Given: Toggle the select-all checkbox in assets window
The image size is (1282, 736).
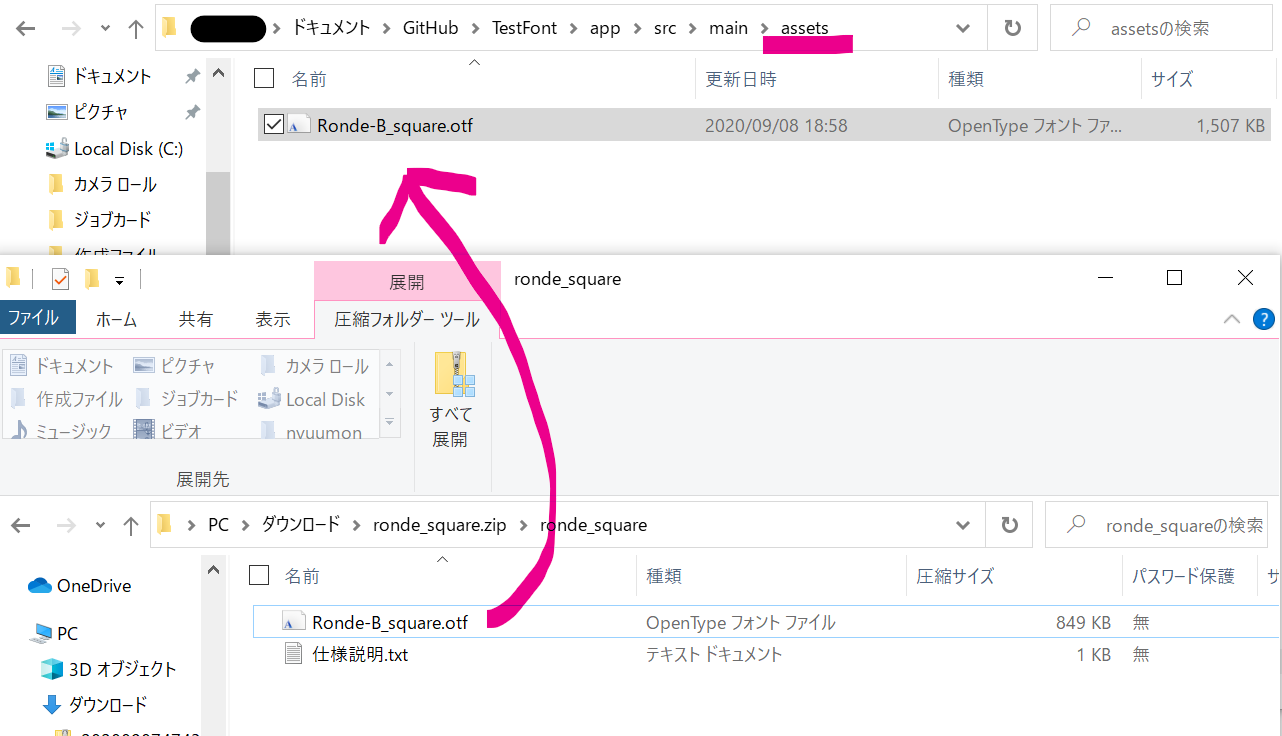Looking at the screenshot, I should [264, 78].
